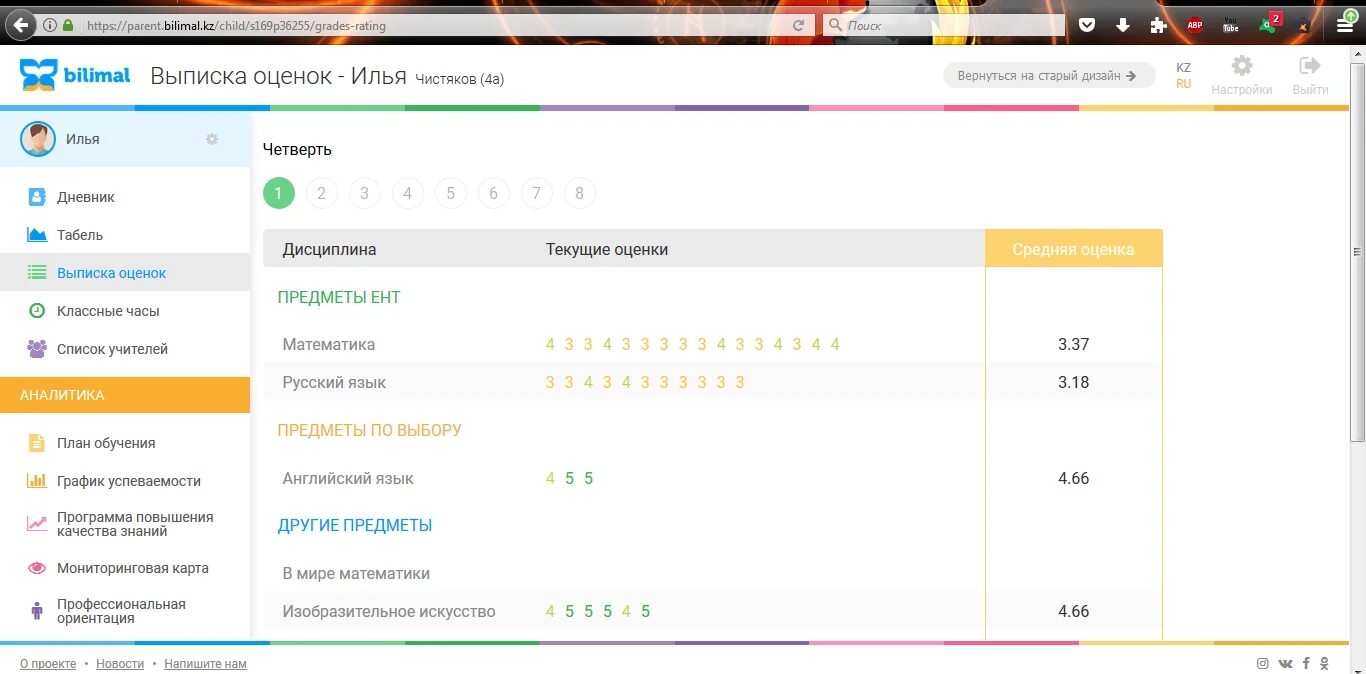Click the Выйти logout icon

[x=1310, y=66]
